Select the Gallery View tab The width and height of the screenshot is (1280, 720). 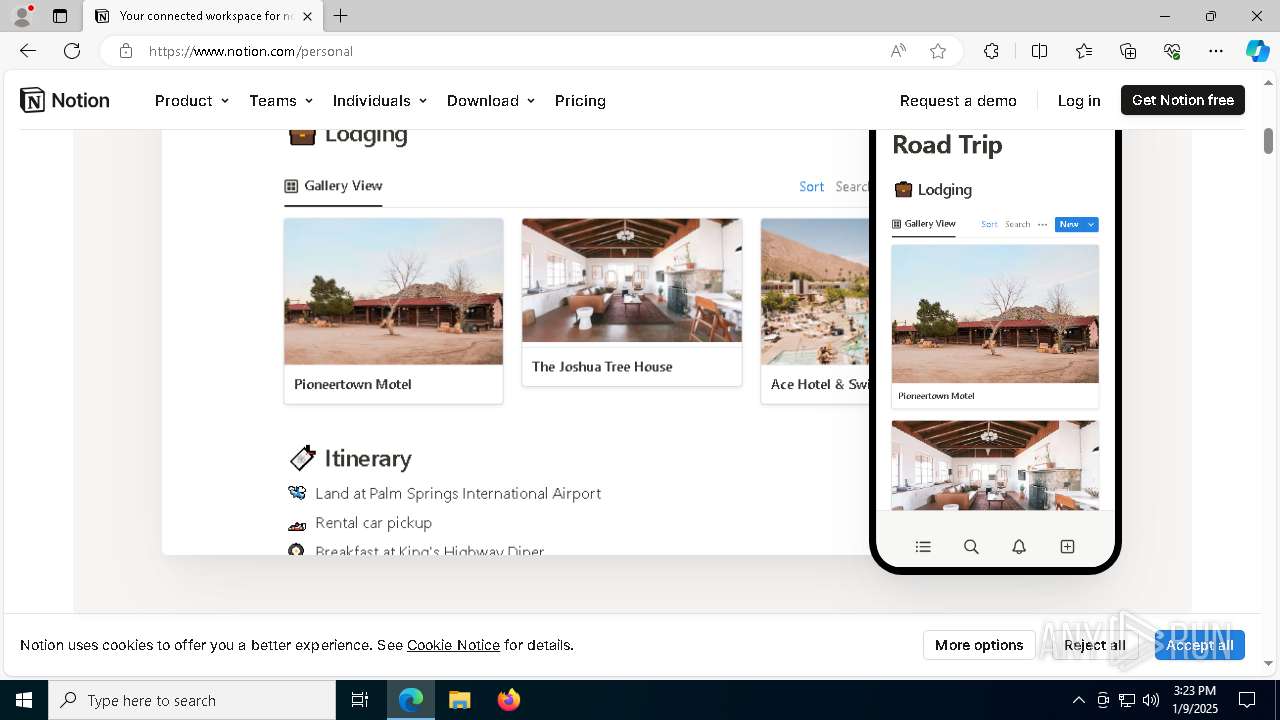point(333,186)
